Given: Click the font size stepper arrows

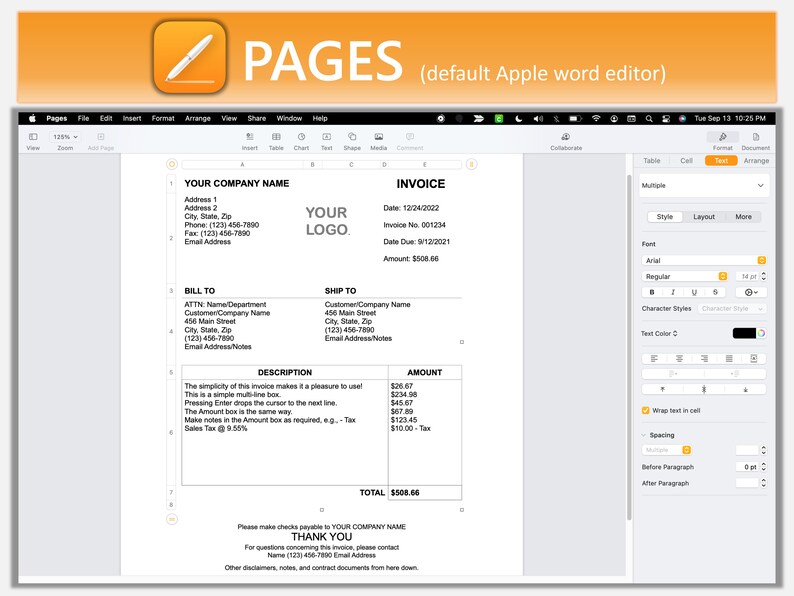Looking at the screenshot, I should coord(764,276).
